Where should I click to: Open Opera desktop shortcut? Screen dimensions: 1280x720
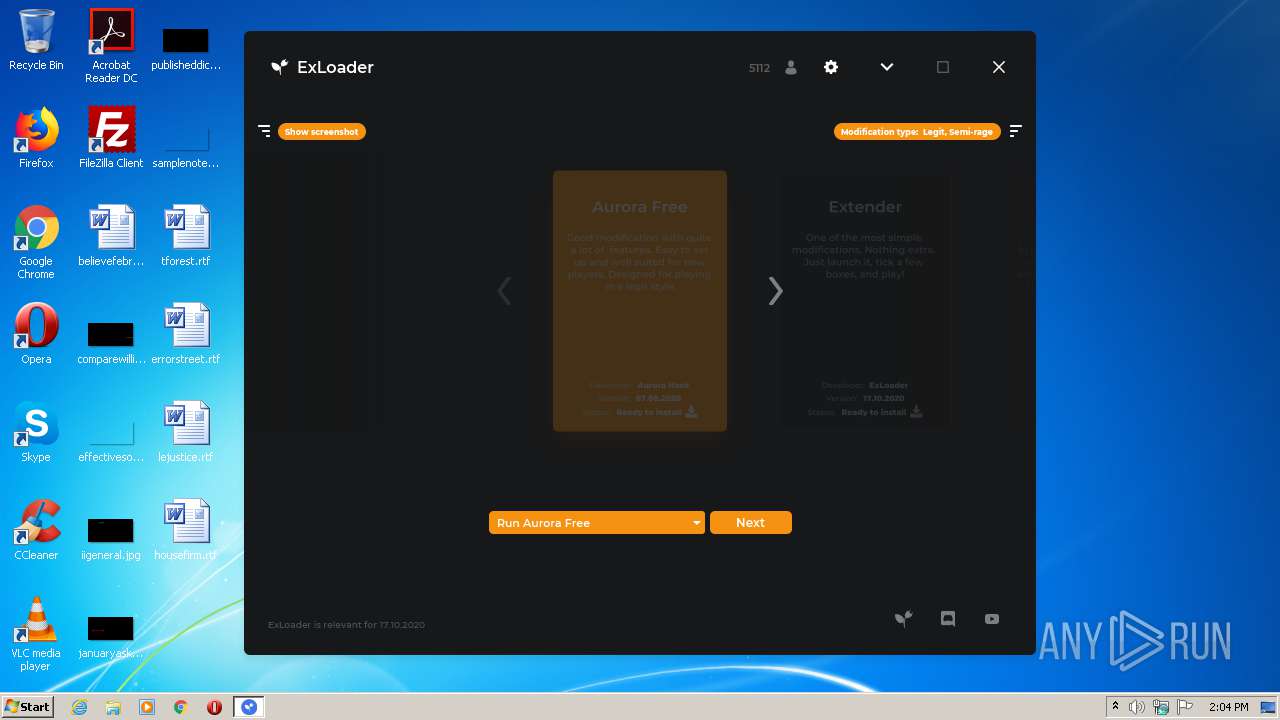(36, 334)
